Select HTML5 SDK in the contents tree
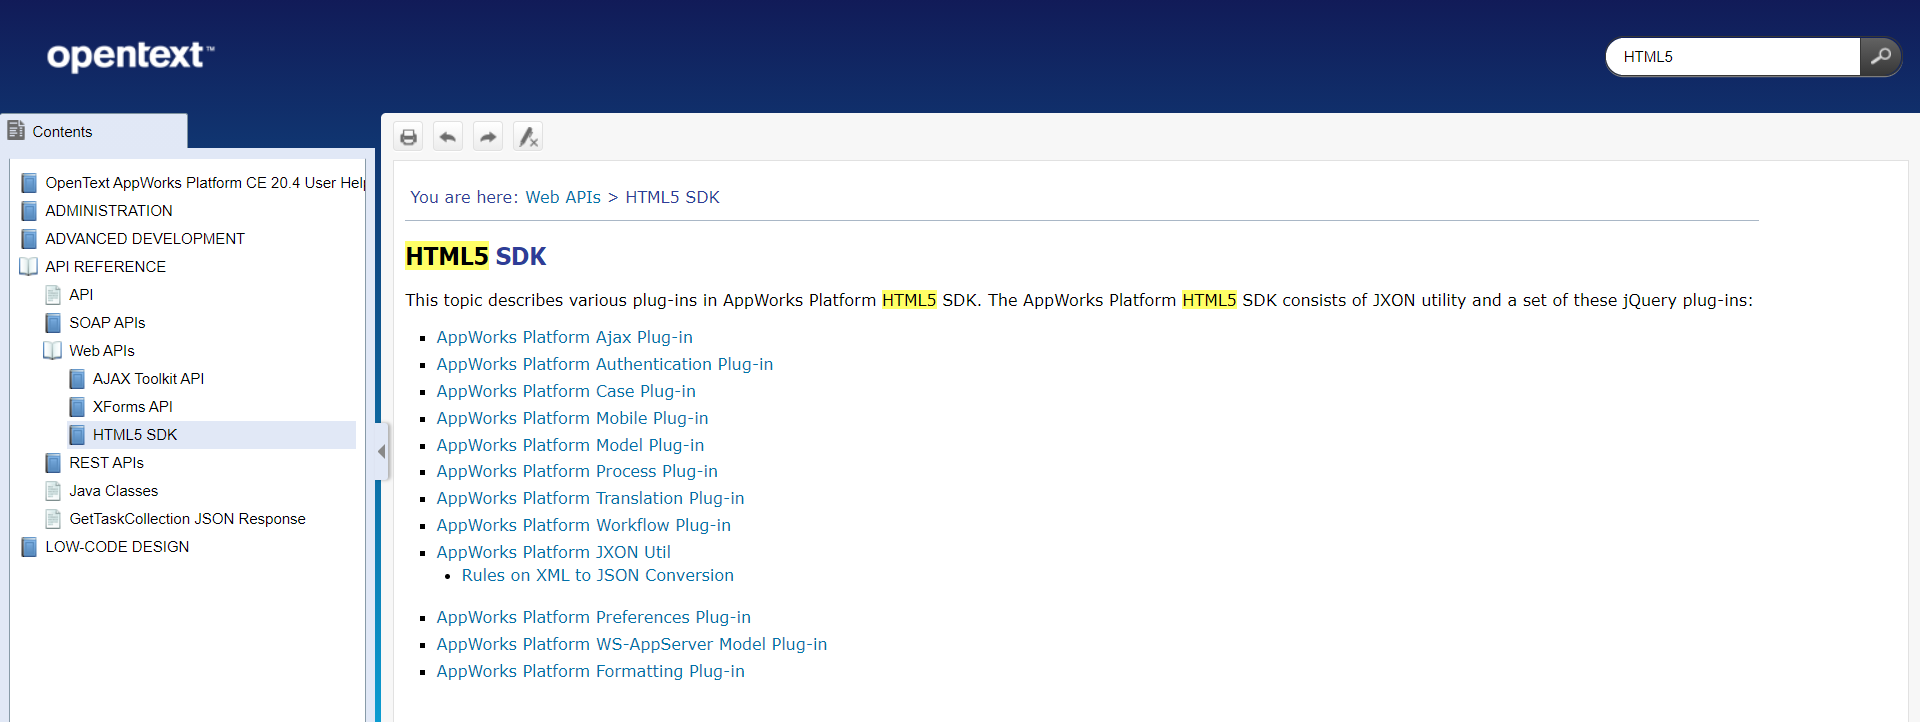This screenshot has width=1920, height=722. (x=135, y=435)
